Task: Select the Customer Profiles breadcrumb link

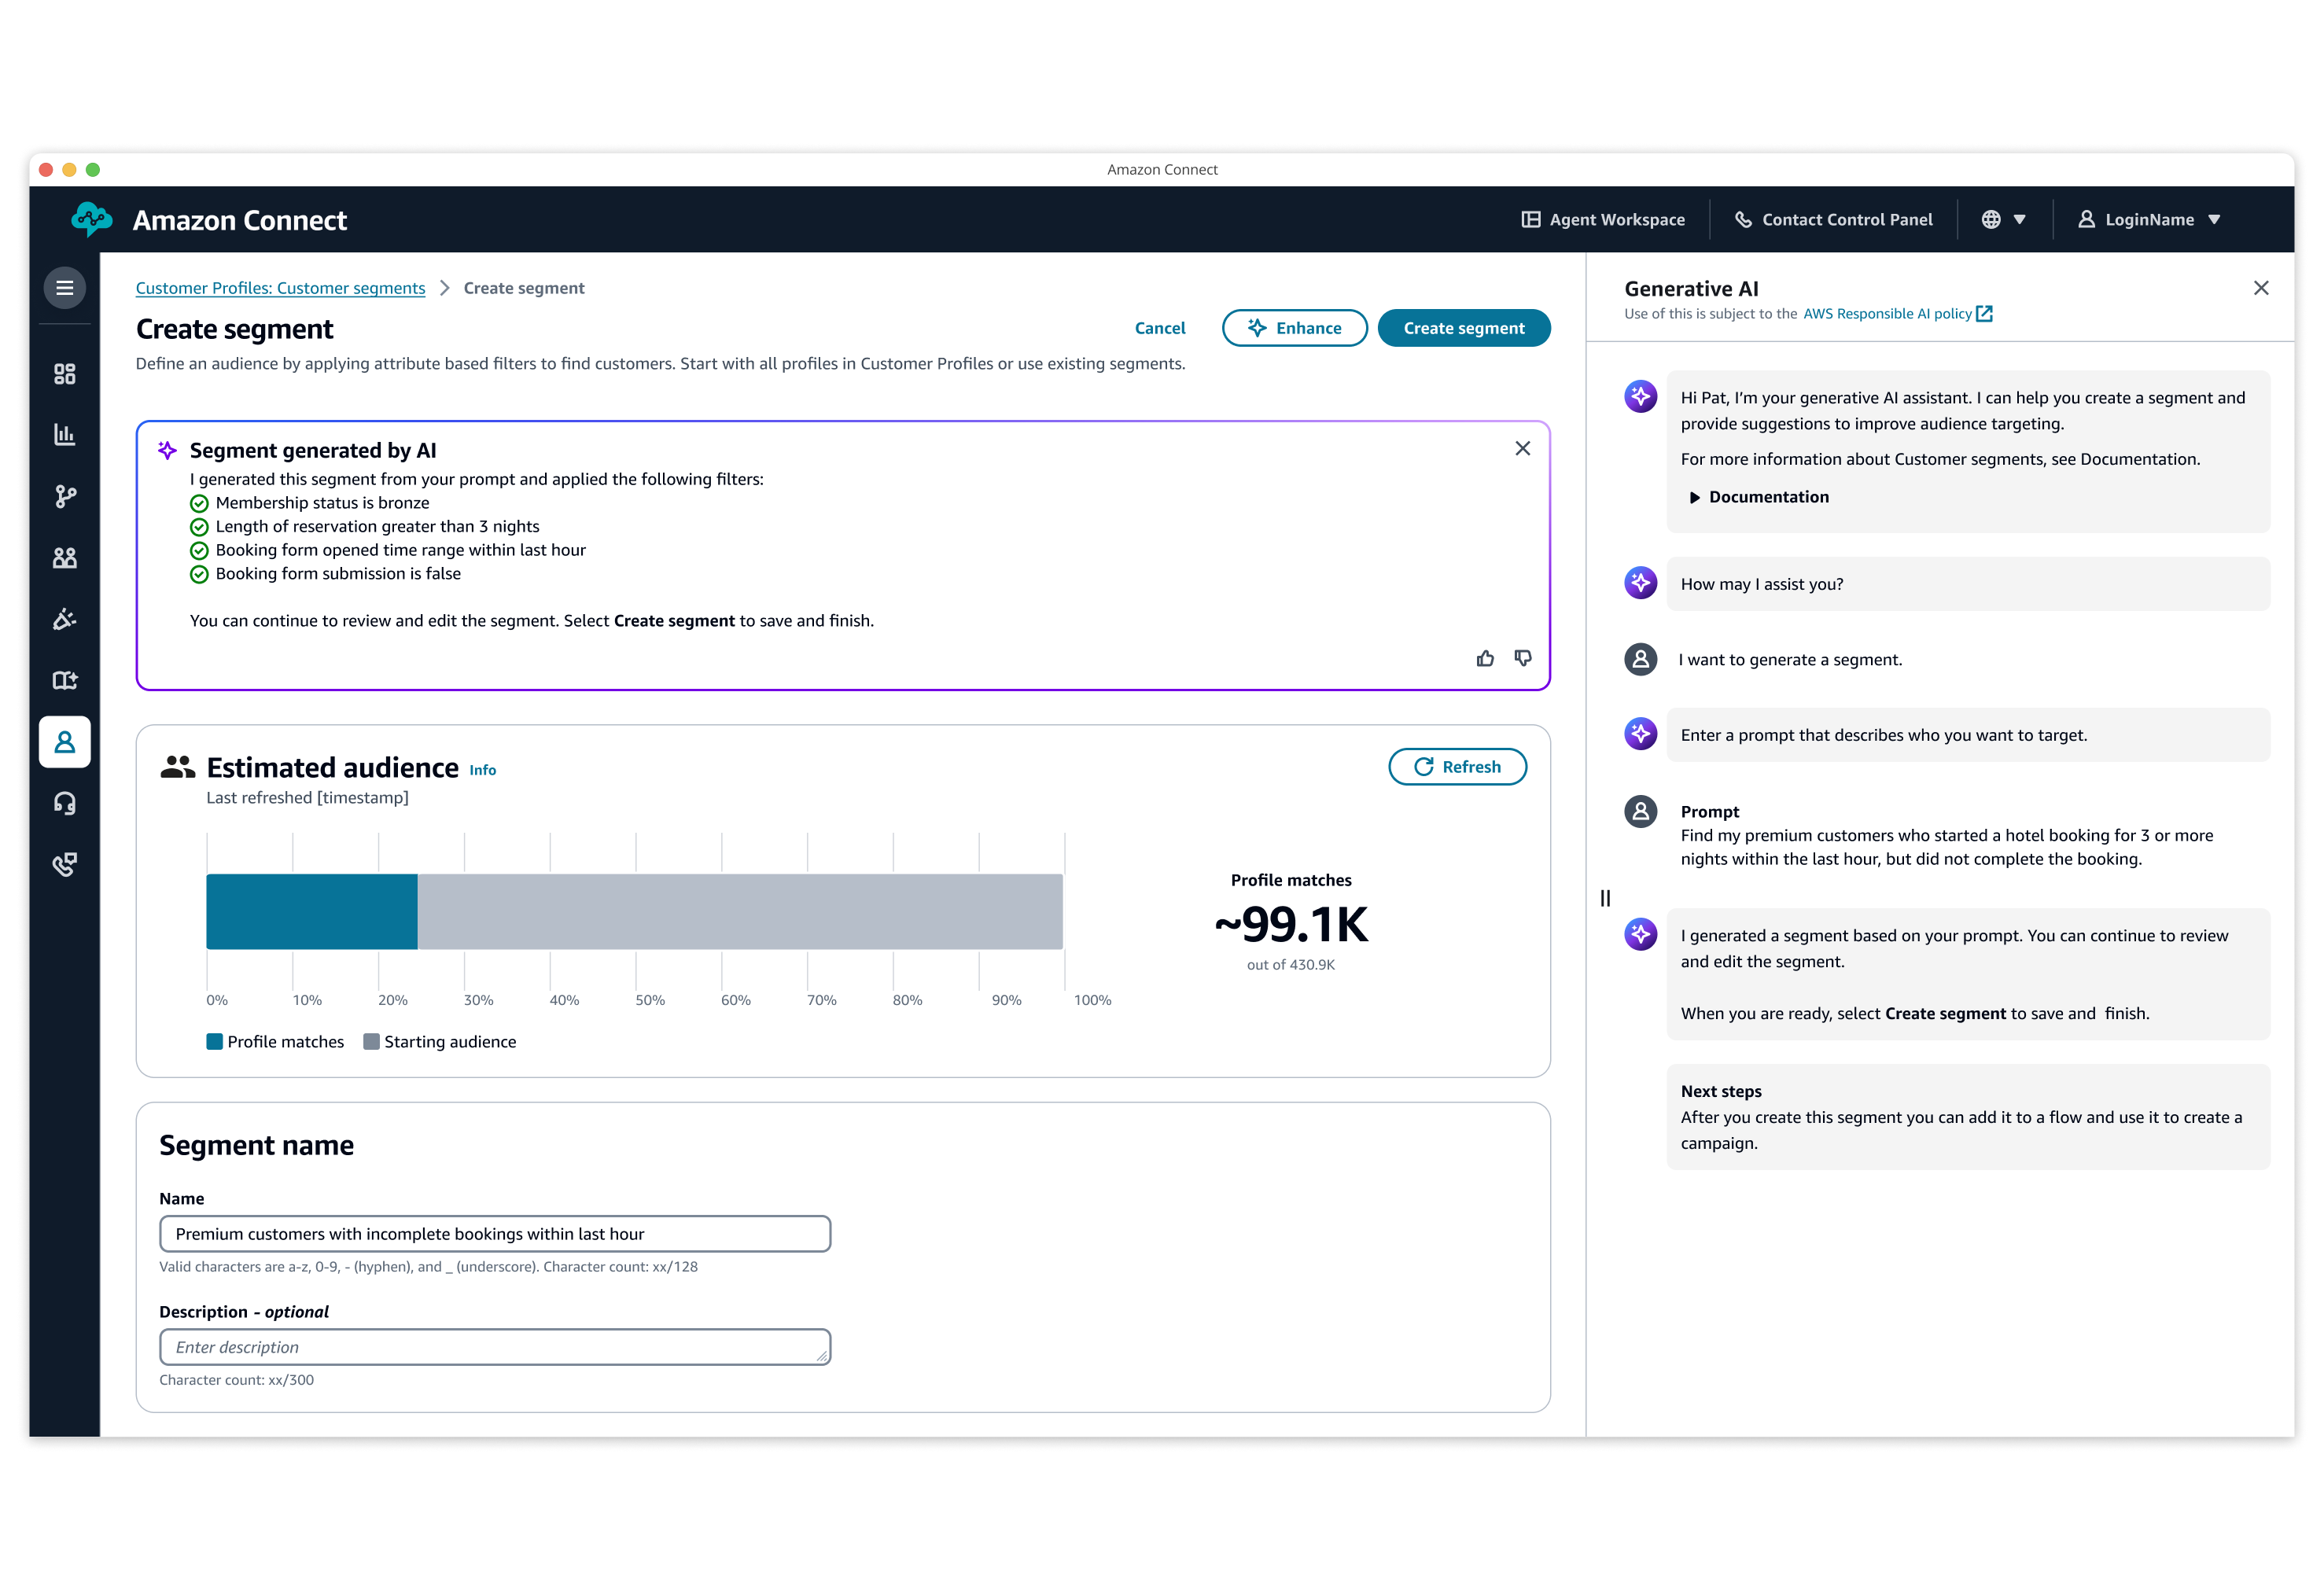Action: click(x=279, y=288)
